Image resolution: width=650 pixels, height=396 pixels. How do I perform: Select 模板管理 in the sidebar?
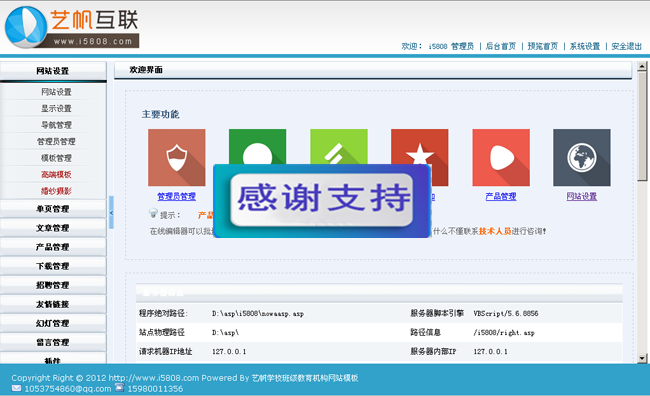coord(56,158)
